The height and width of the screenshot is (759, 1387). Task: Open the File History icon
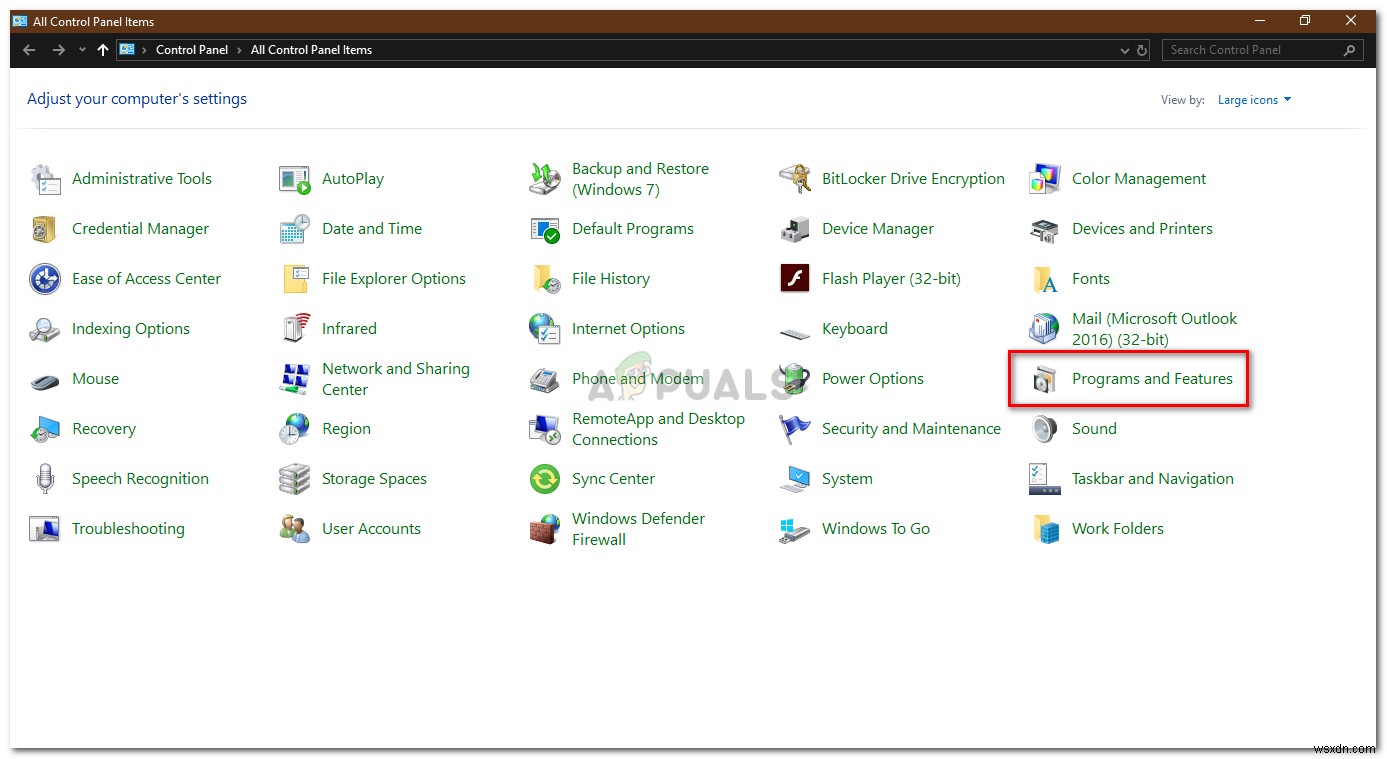tap(545, 279)
